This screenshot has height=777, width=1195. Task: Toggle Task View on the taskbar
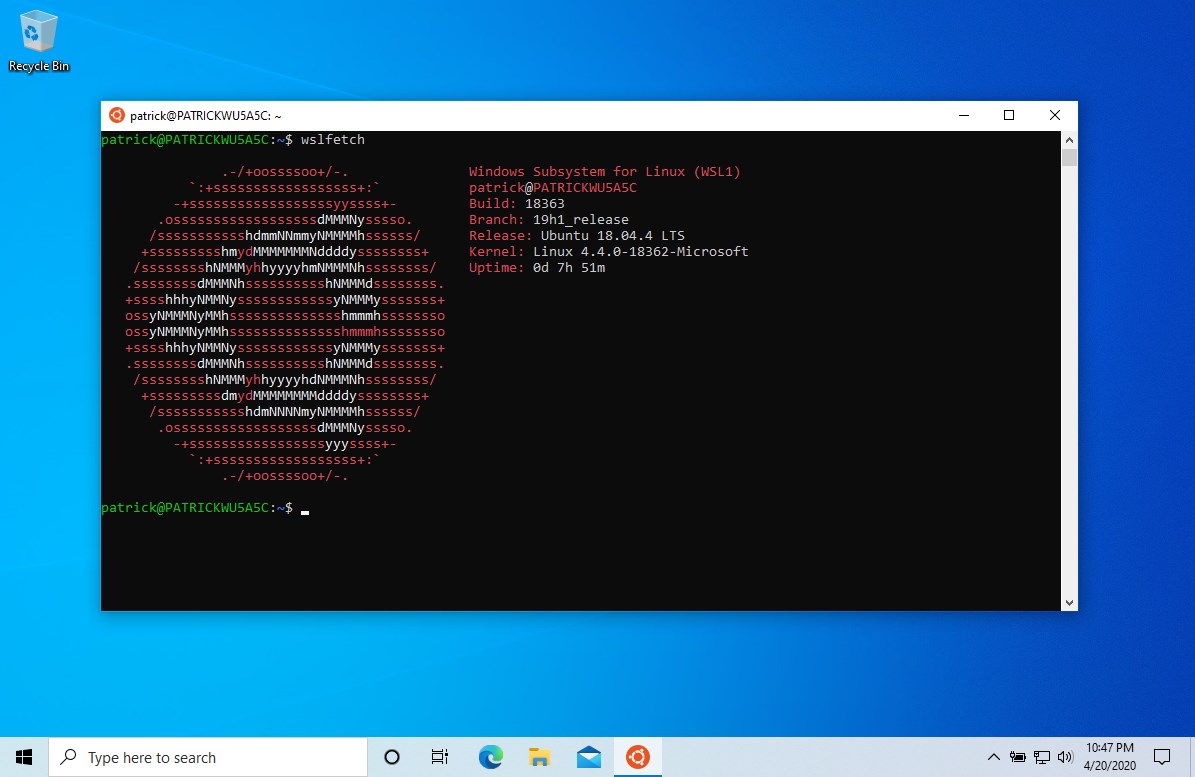point(440,757)
